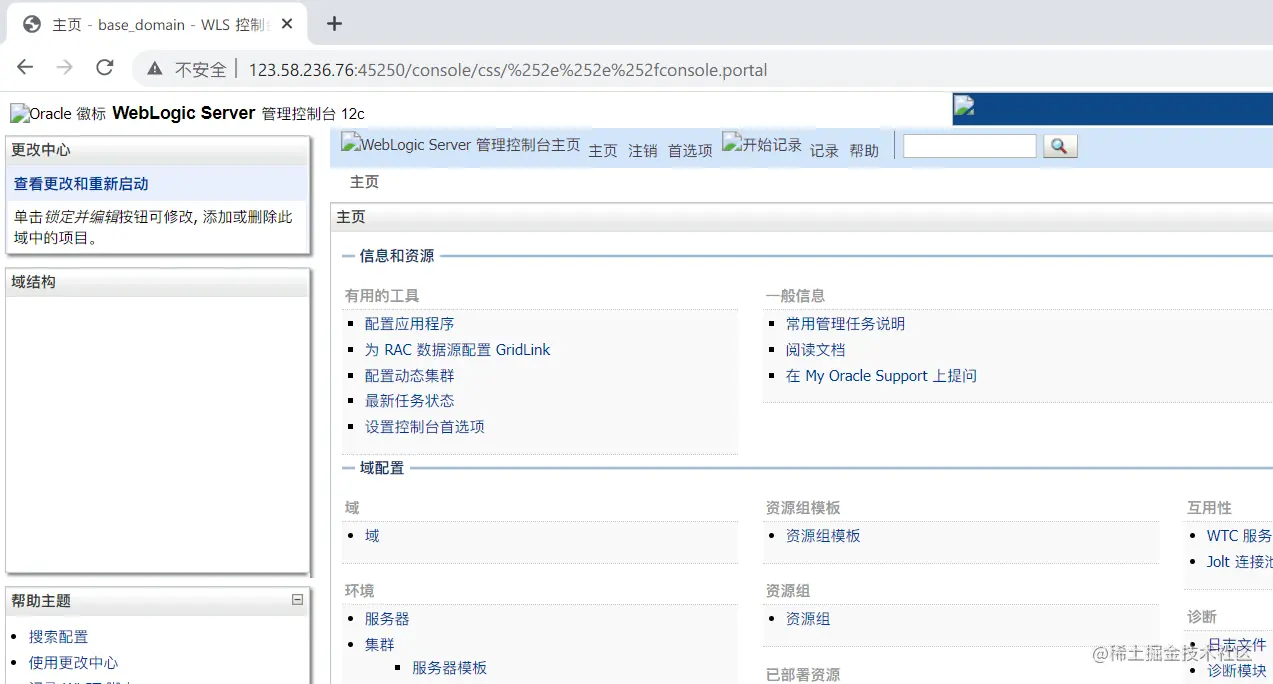Click 搜索配置 help topic link
The image size is (1273, 684).
[x=58, y=637]
